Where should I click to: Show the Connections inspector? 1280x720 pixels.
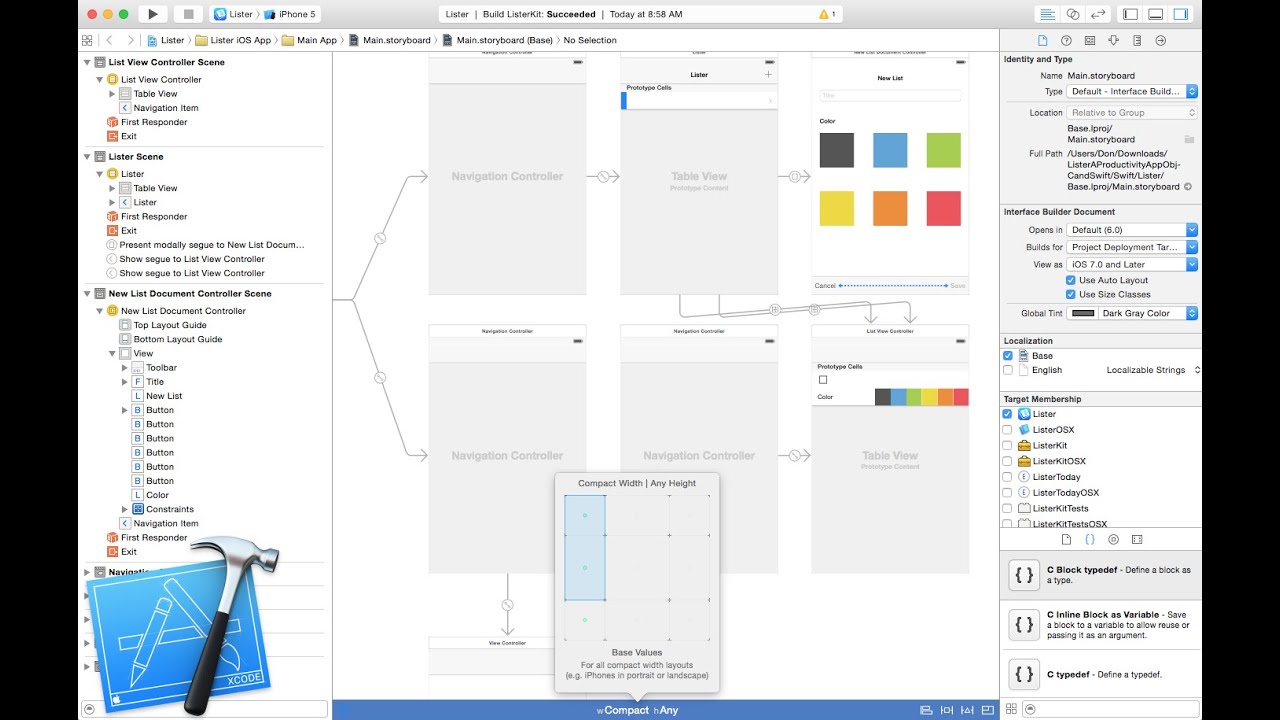1161,40
